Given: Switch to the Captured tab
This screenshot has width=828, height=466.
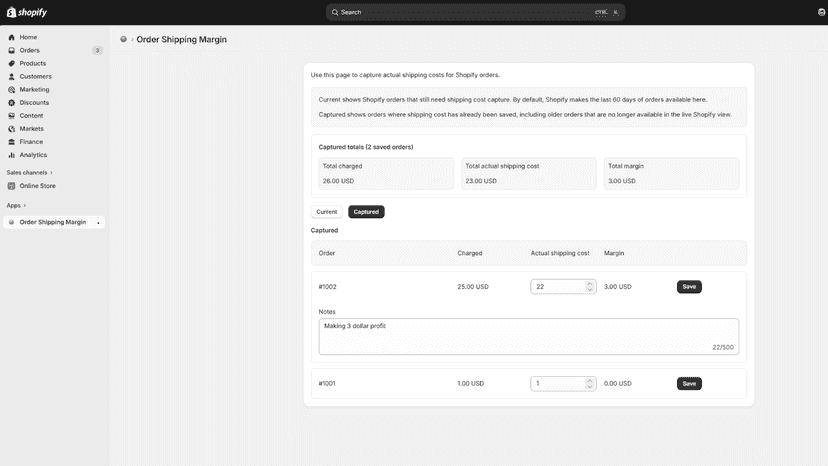Looking at the screenshot, I should pos(366,212).
